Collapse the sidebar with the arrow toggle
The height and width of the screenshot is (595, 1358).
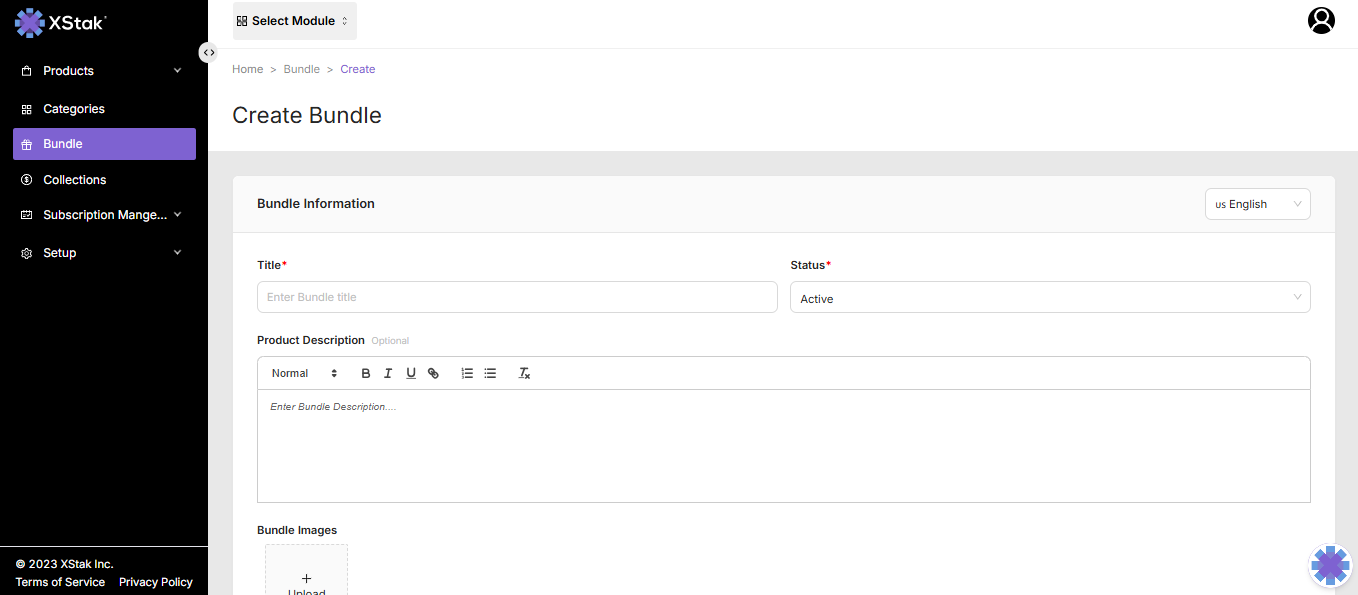coord(208,52)
